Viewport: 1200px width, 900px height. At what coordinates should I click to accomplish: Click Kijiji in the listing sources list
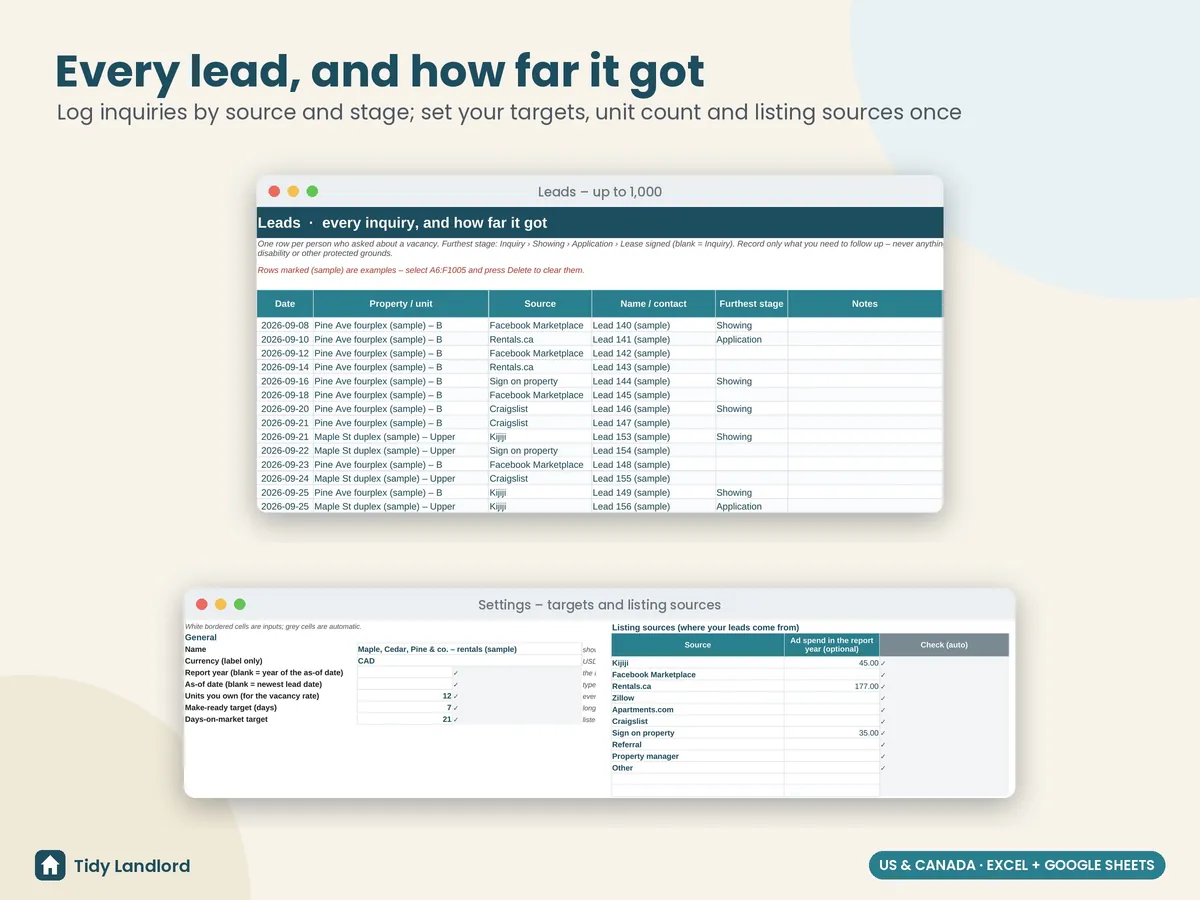coord(698,663)
